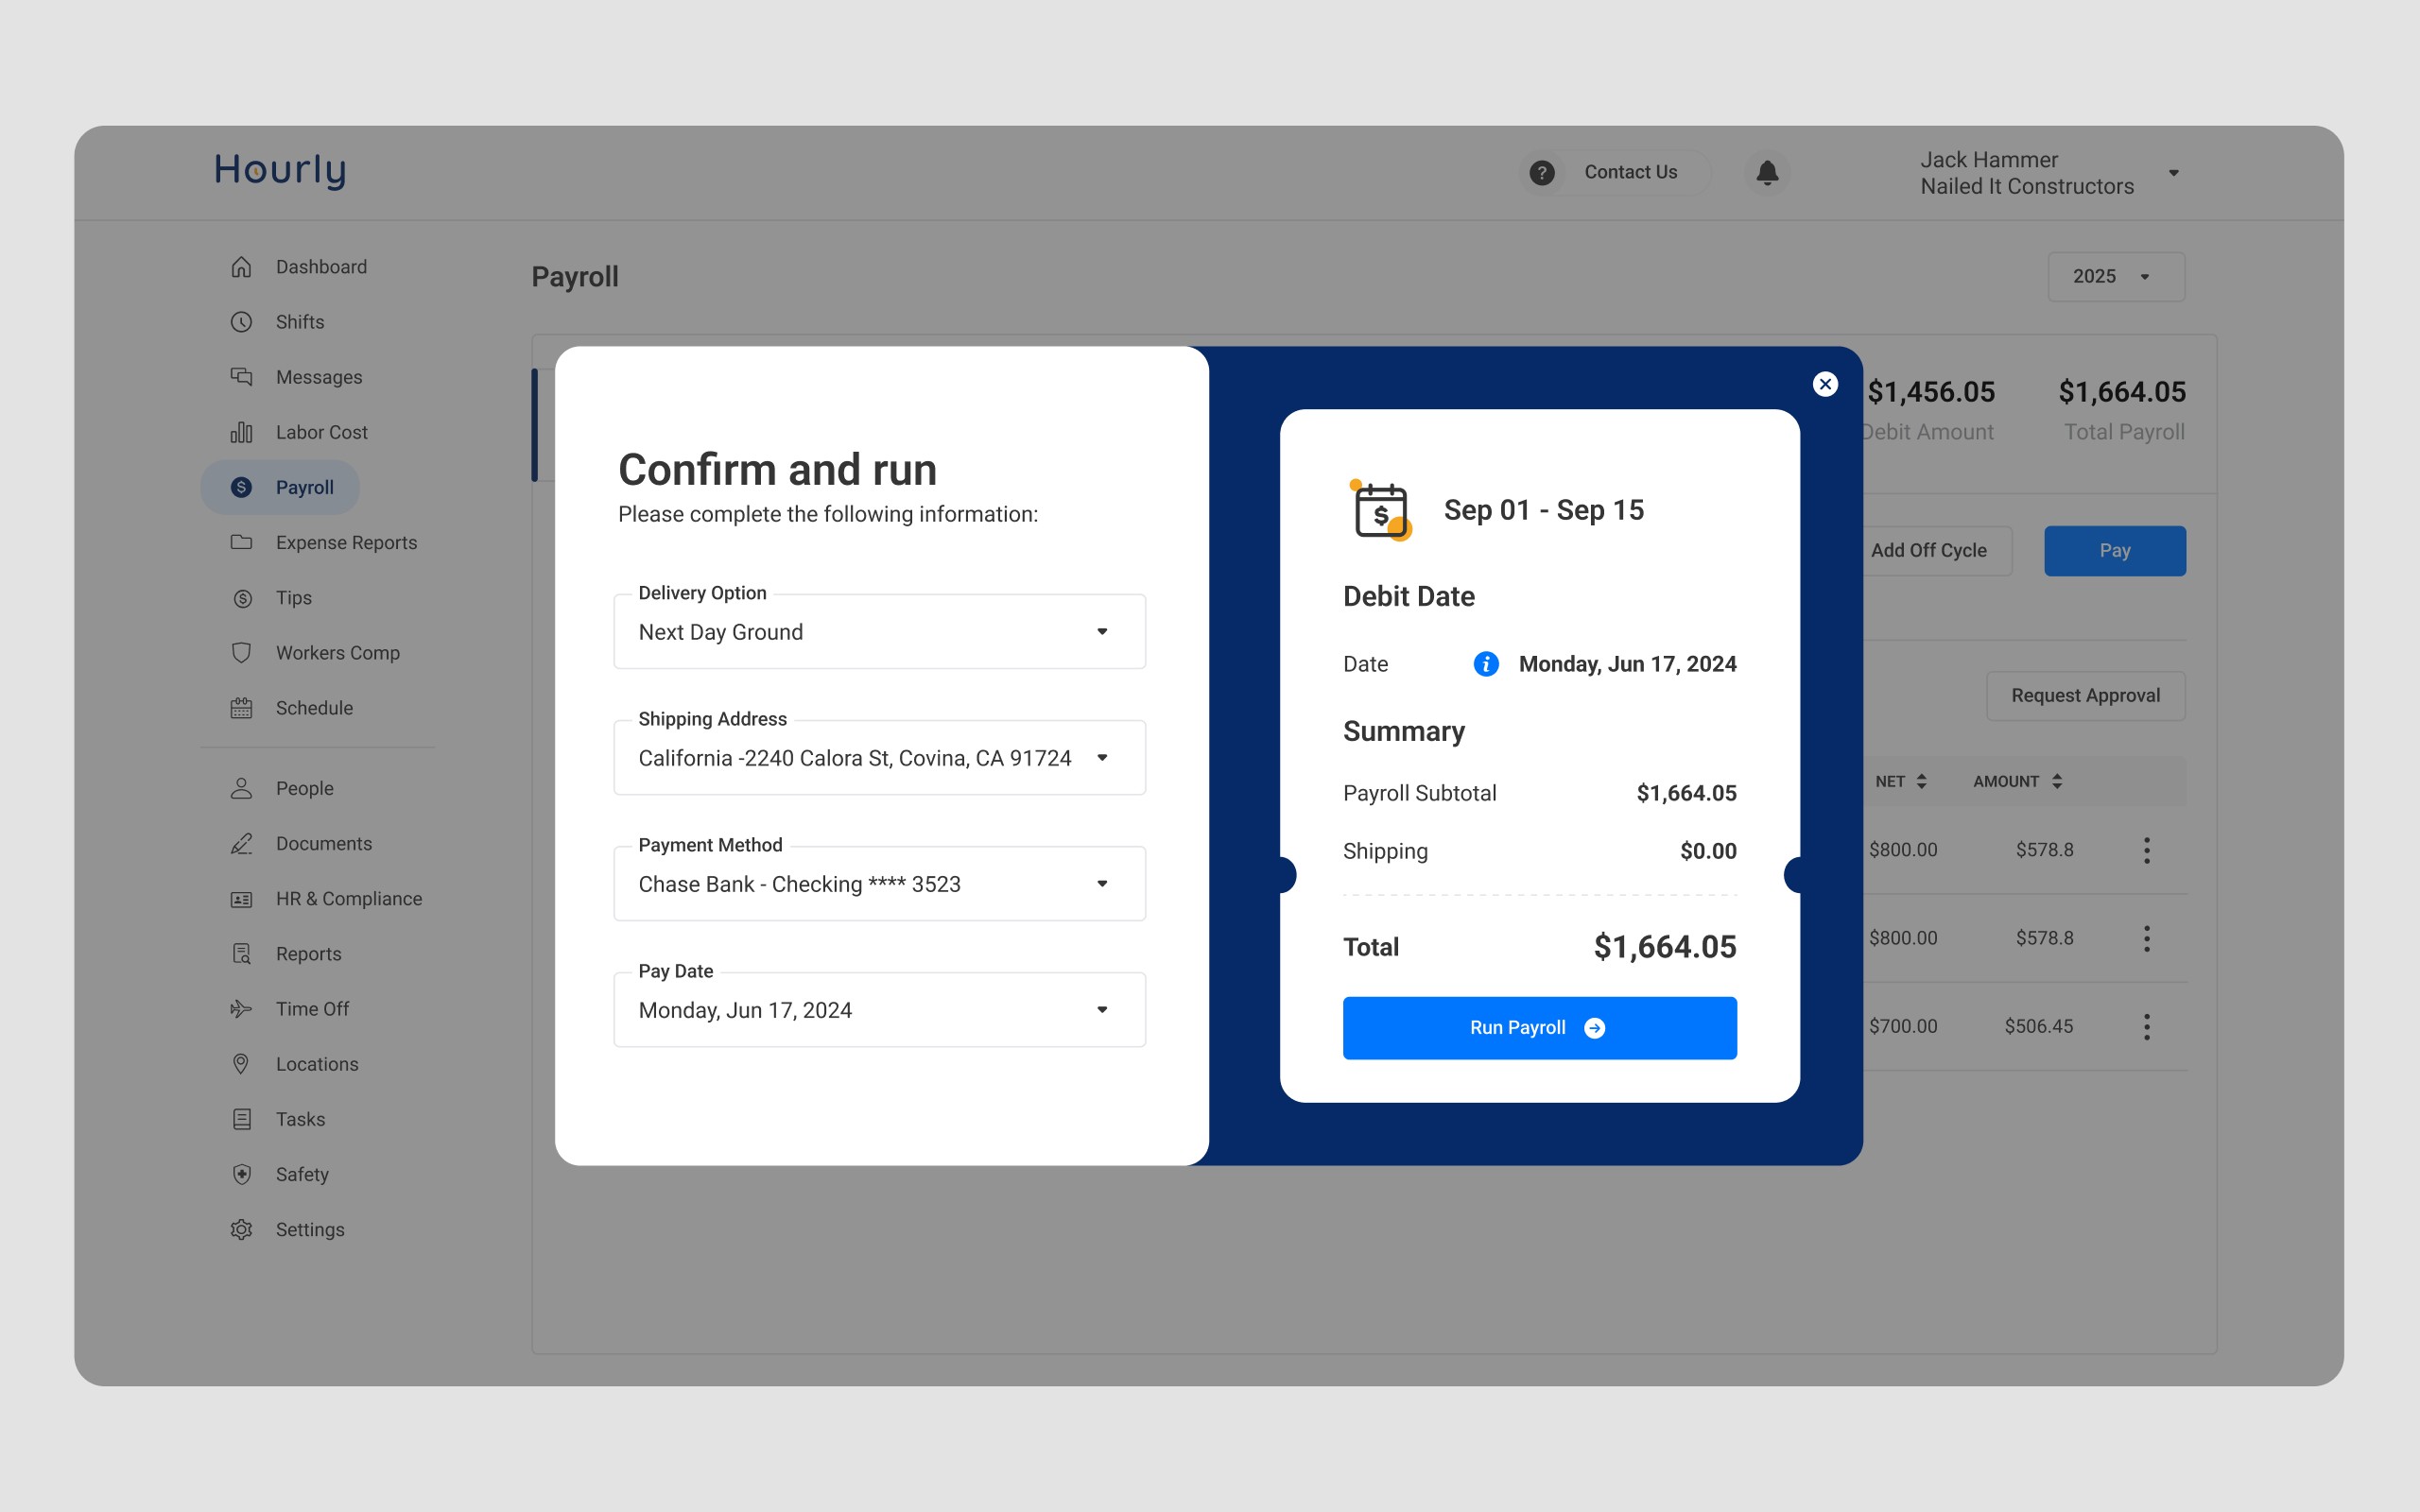Sort by the NET column arrows
Image resolution: width=2420 pixels, height=1512 pixels.
1921,781
